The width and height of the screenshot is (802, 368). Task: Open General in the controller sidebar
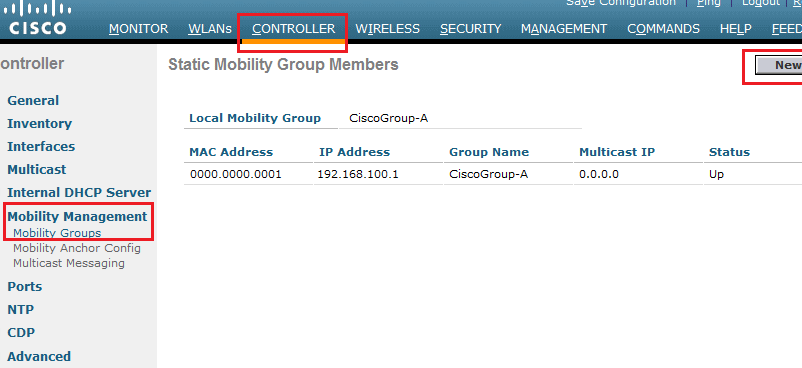[33, 100]
